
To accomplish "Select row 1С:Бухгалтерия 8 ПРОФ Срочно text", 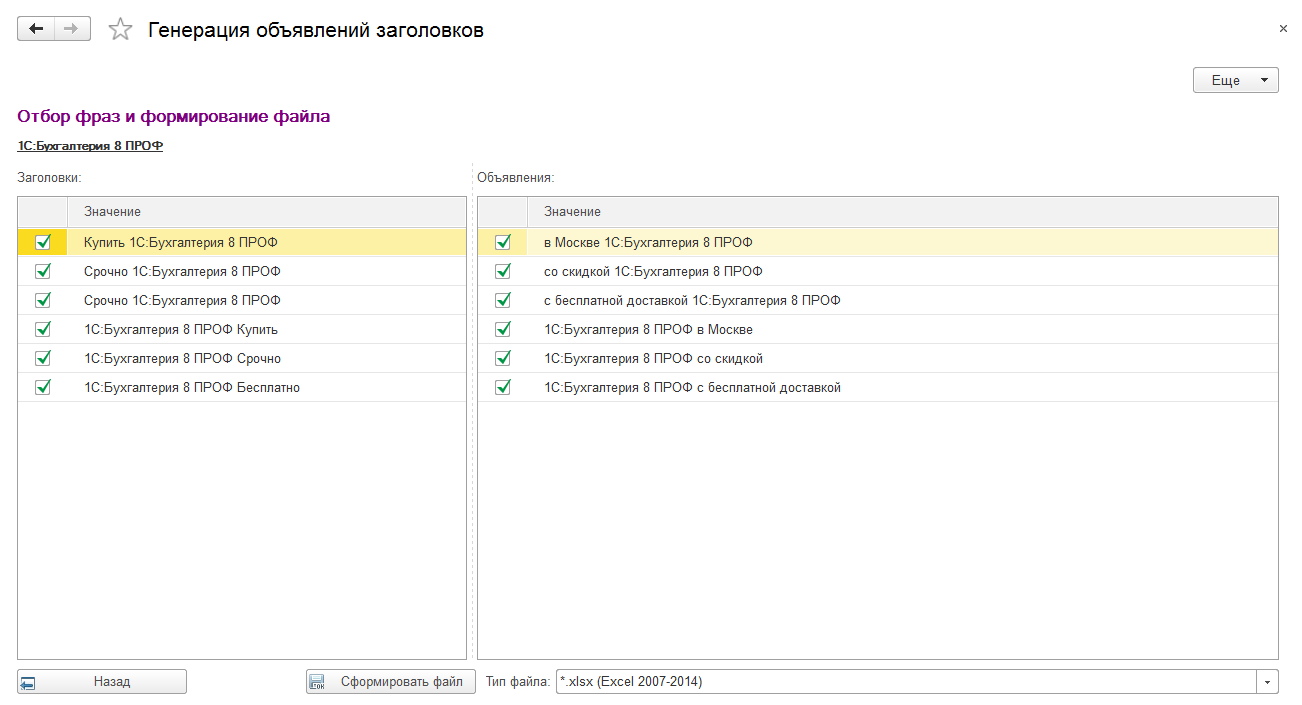I will pos(182,358).
